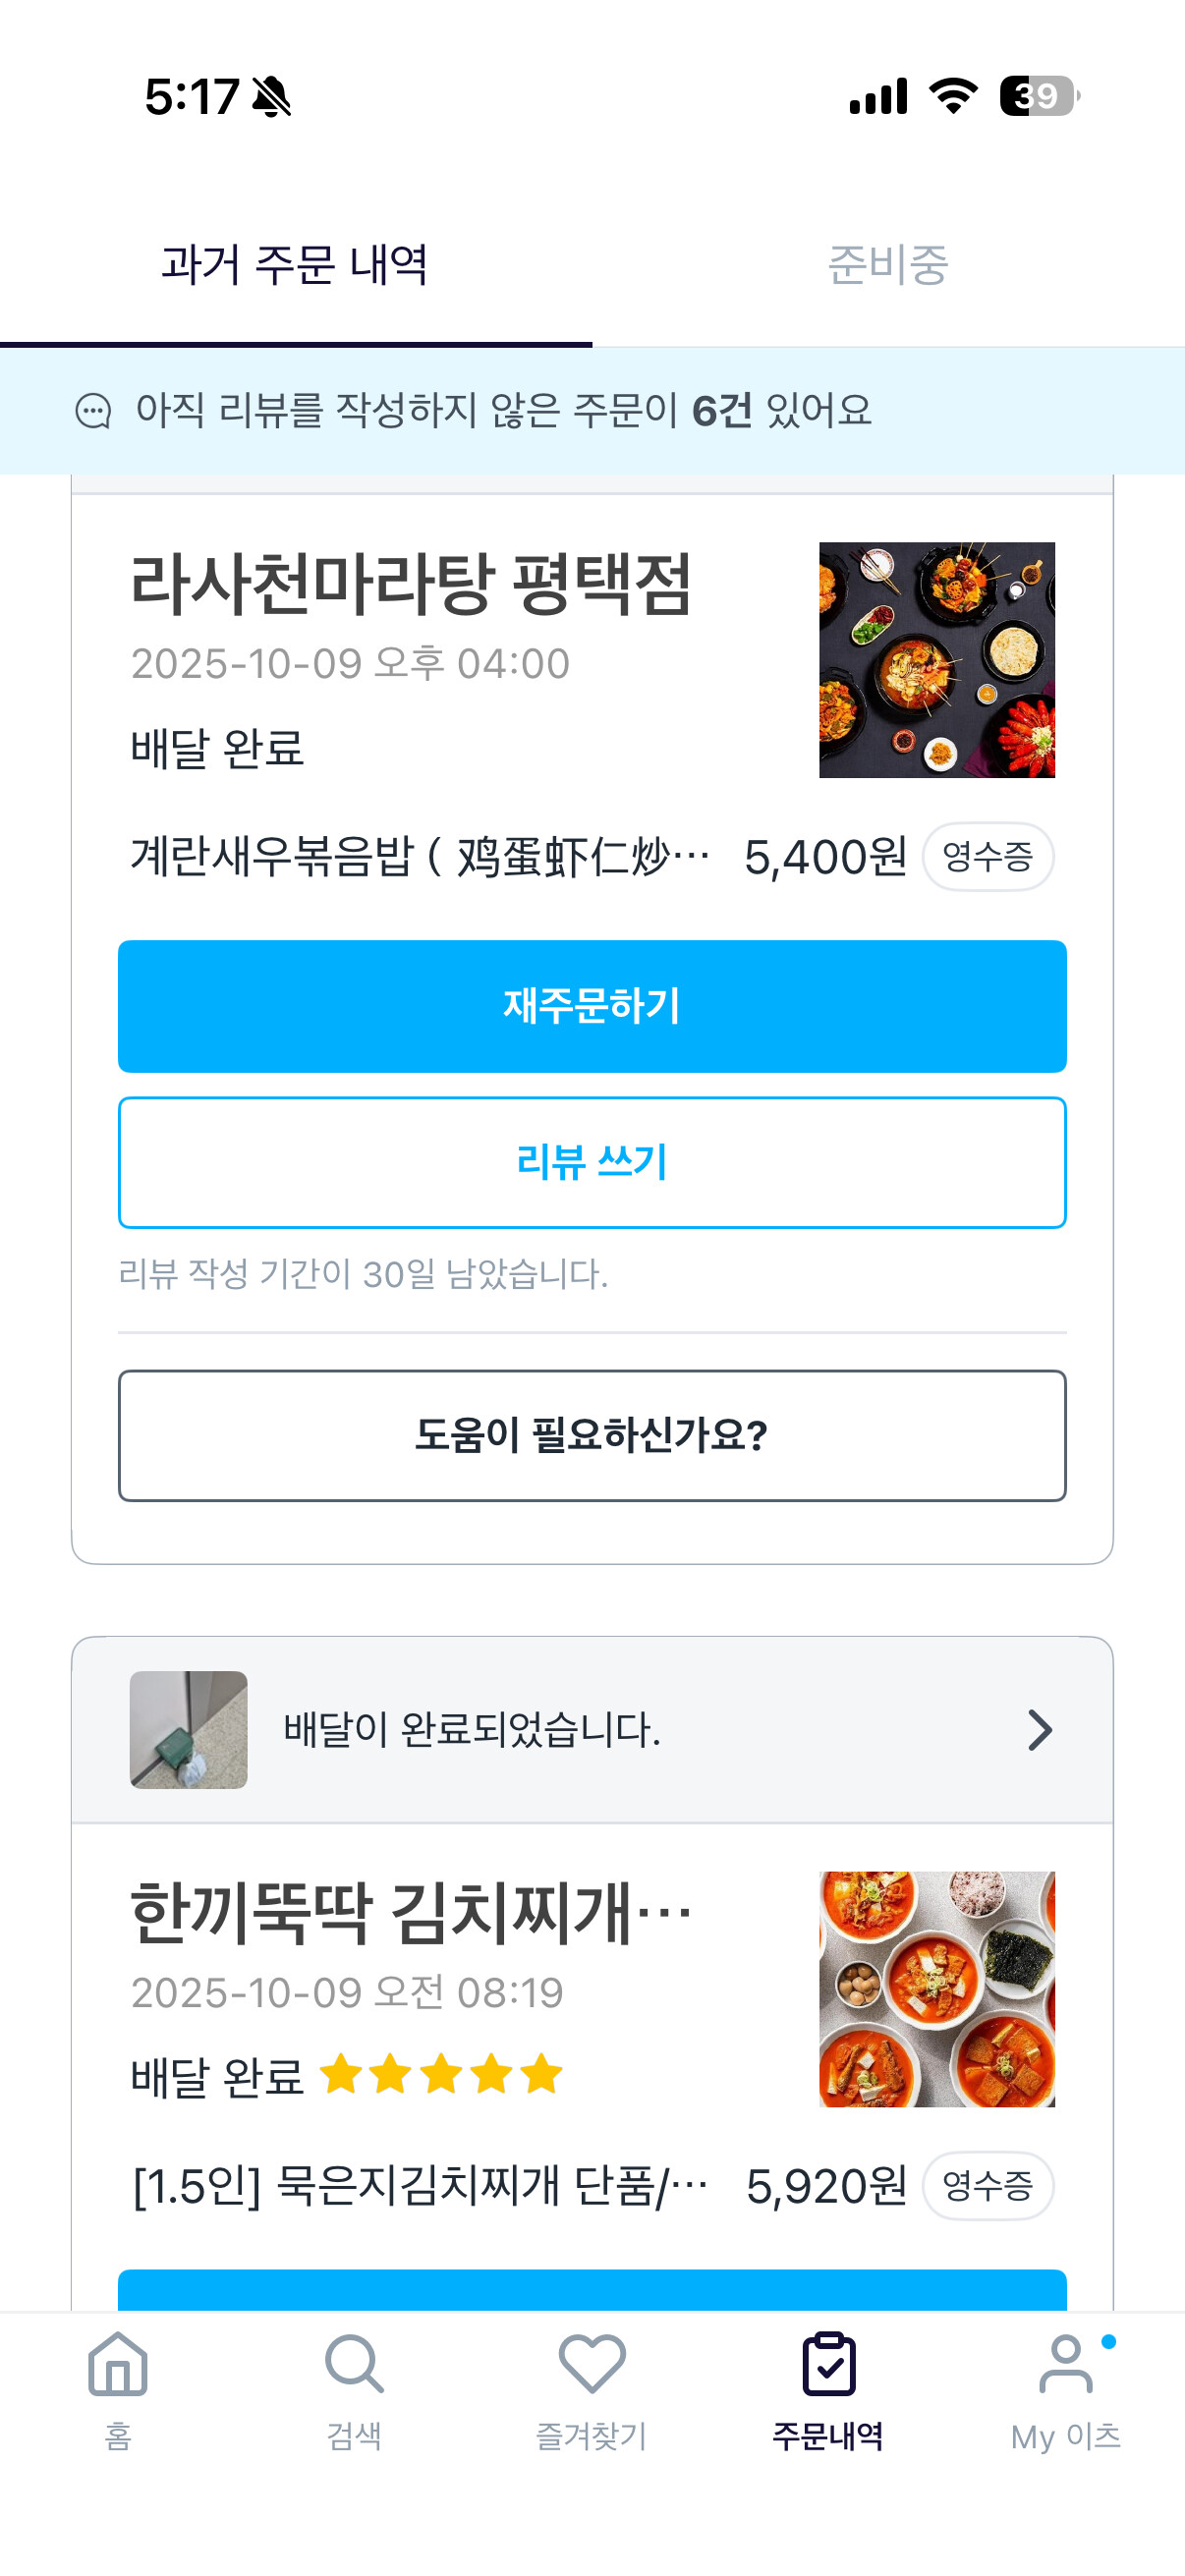Open the 홈 home icon
Viewport: 1185px width, 2576px height.
pos(118,2364)
